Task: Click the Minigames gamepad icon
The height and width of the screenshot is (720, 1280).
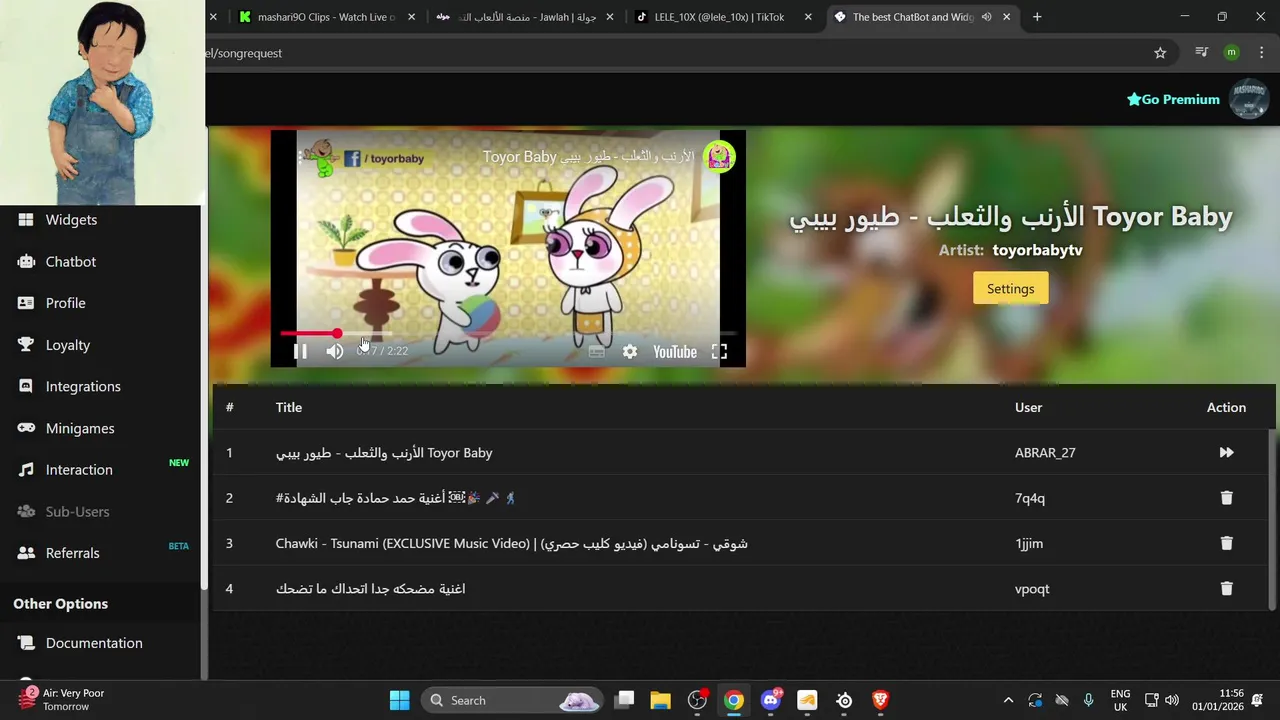Action: [x=26, y=428]
